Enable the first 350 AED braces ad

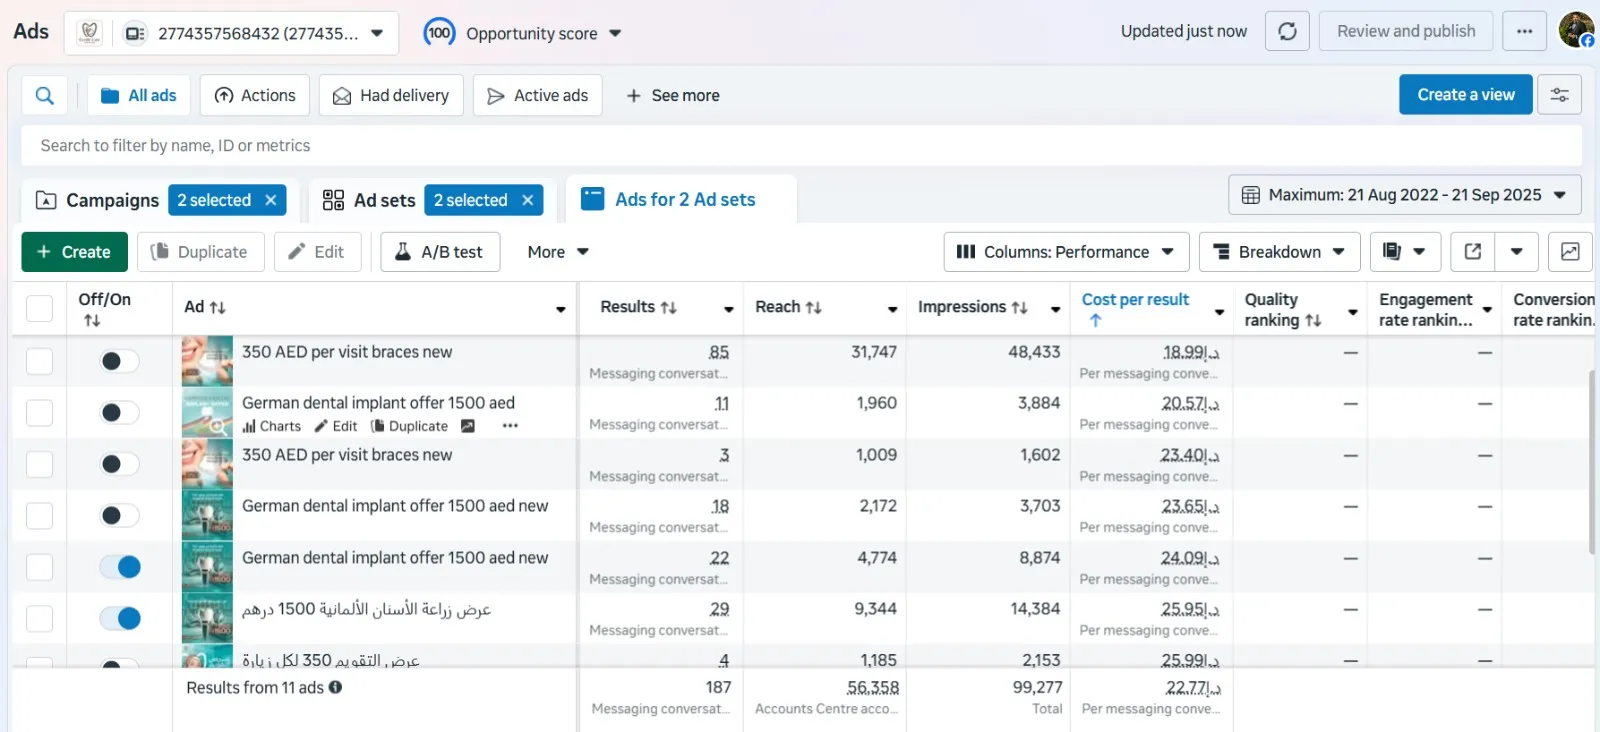point(120,361)
